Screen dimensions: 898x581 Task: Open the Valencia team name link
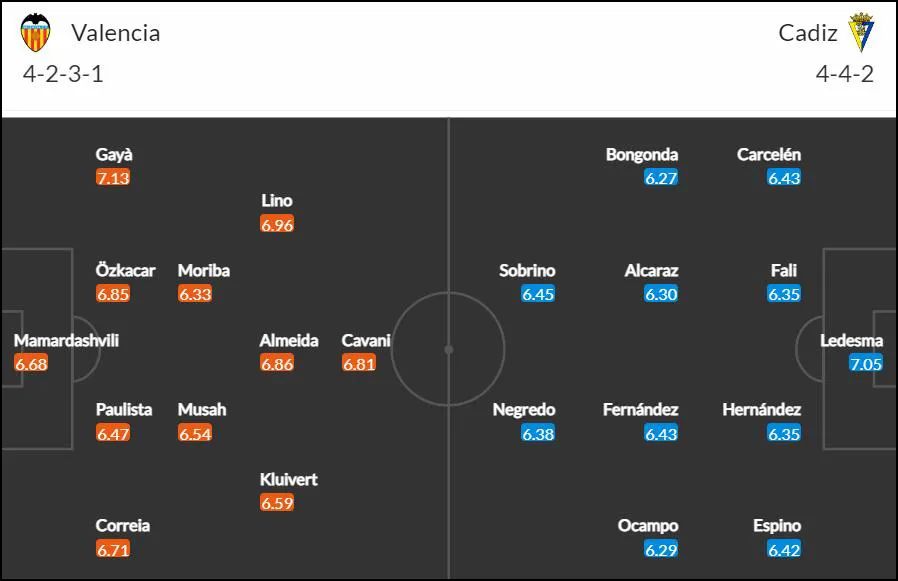click(116, 33)
